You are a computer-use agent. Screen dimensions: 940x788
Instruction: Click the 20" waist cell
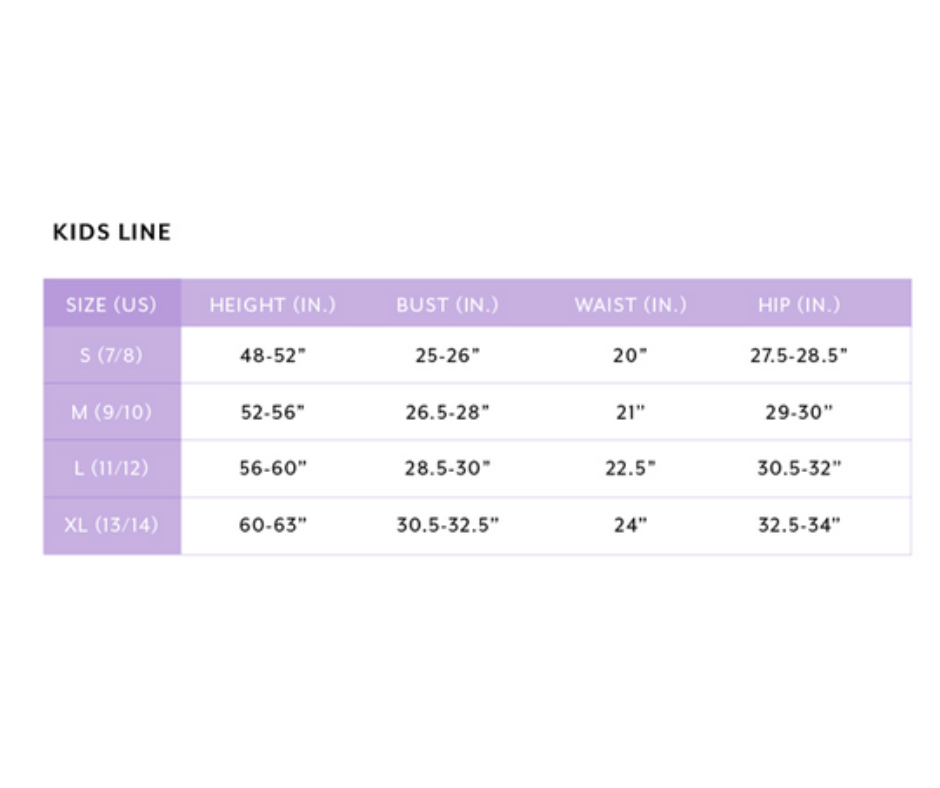630,356
